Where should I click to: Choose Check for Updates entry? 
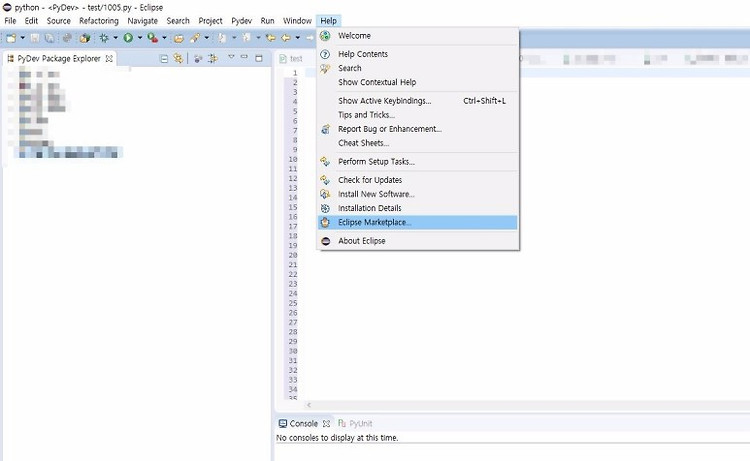pos(418,180)
